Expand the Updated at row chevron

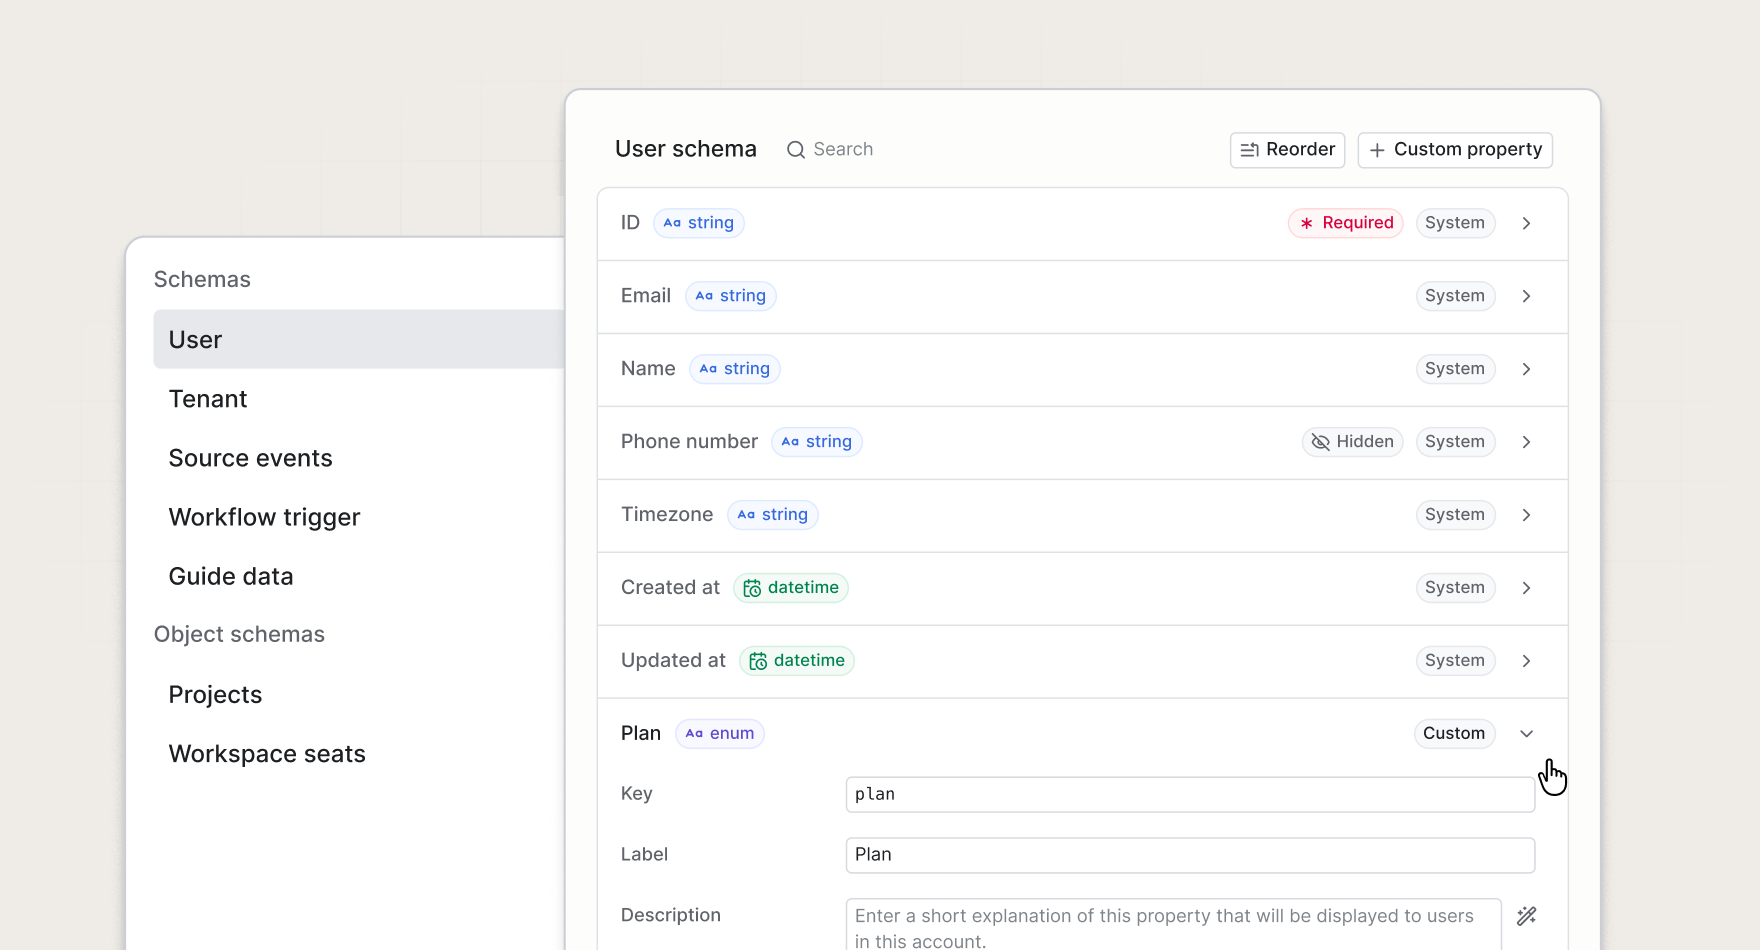pos(1527,661)
